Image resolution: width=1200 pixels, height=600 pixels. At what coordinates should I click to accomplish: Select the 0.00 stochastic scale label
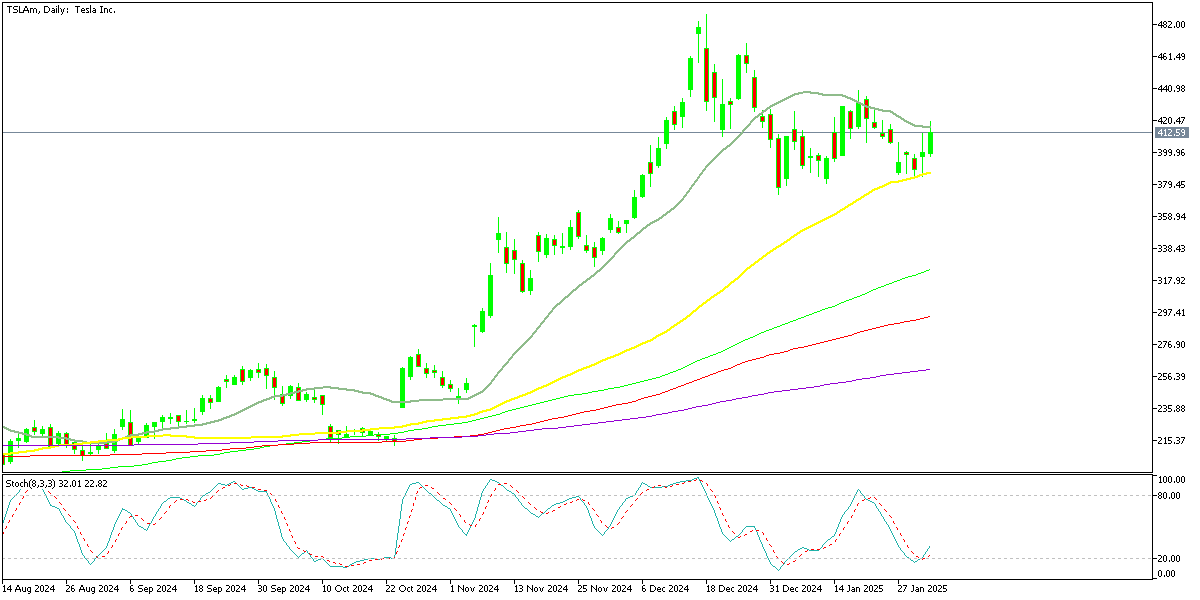[1167, 574]
